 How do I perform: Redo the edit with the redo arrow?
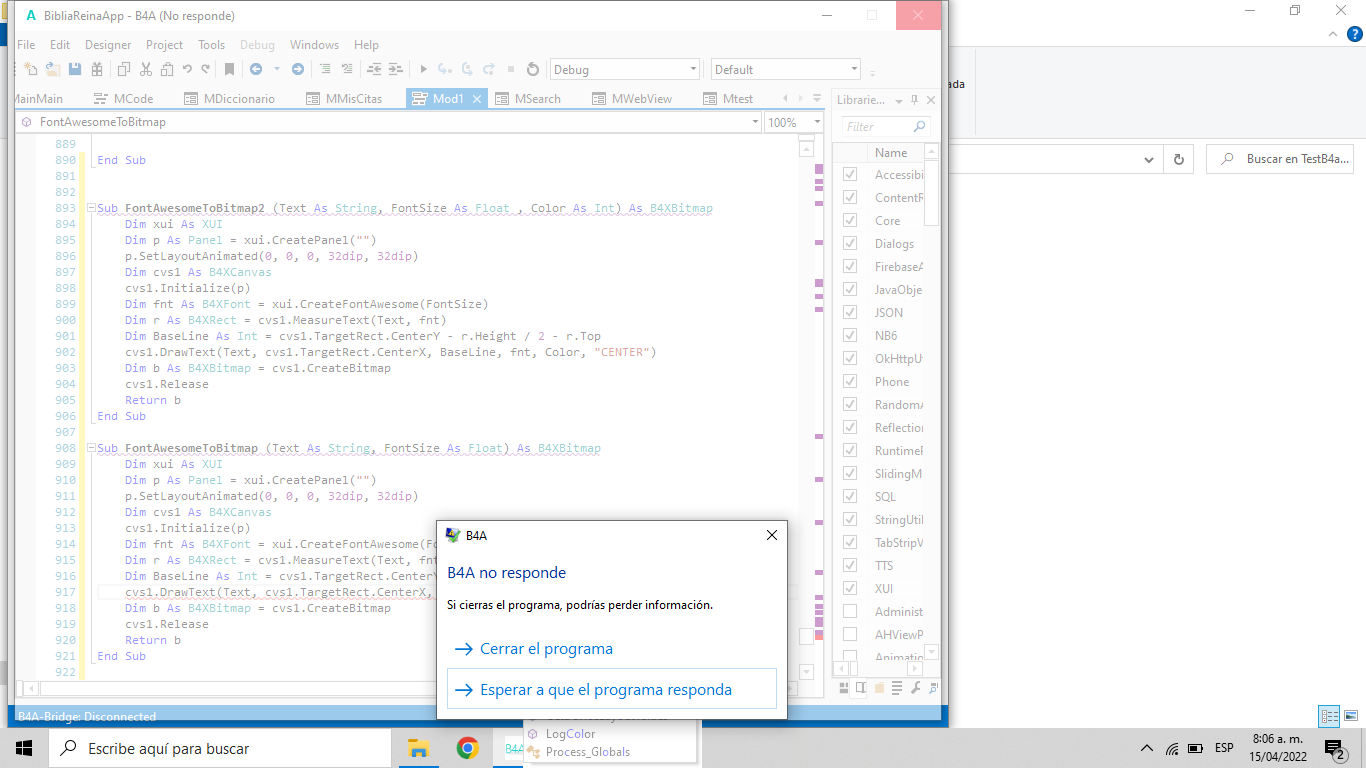tap(205, 69)
